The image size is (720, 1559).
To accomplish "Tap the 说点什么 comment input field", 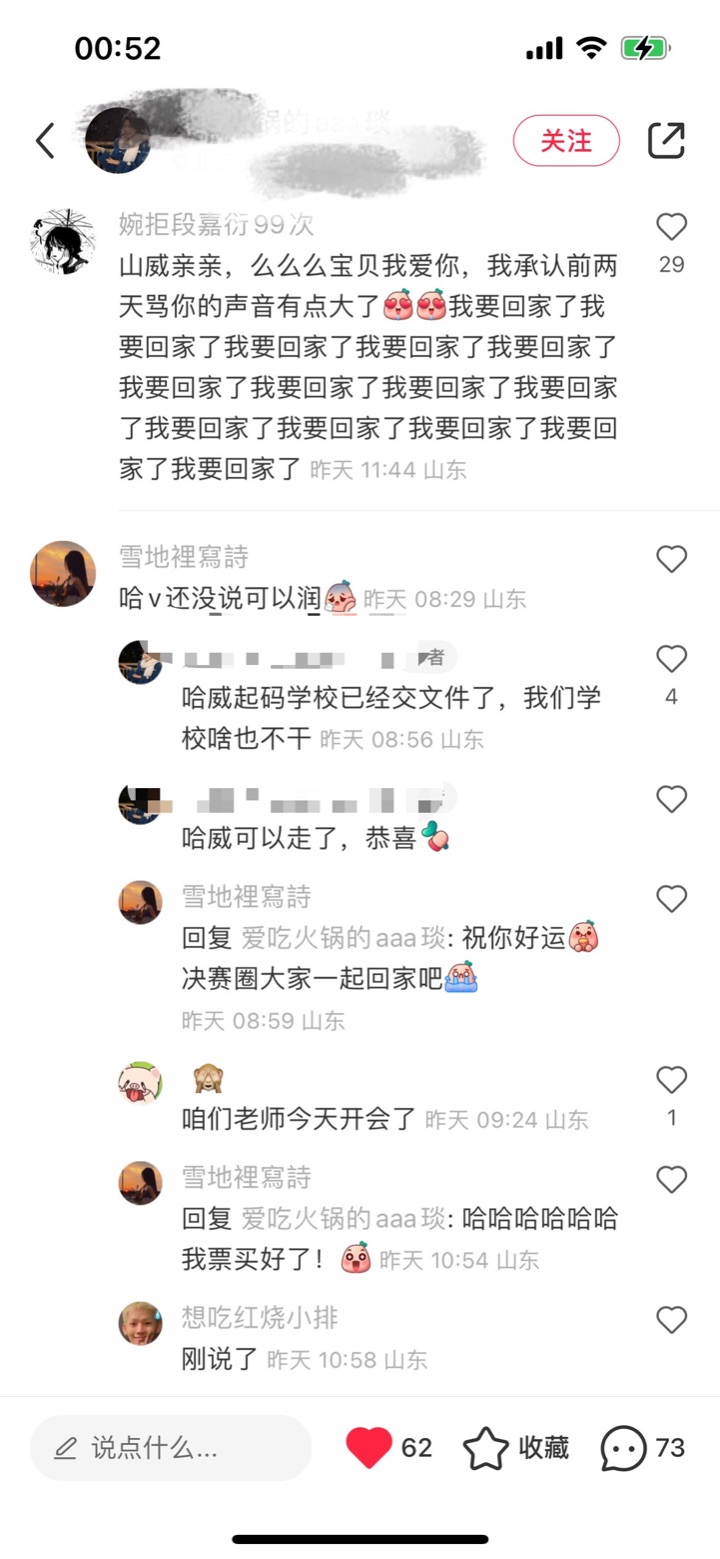I will click(171, 1447).
